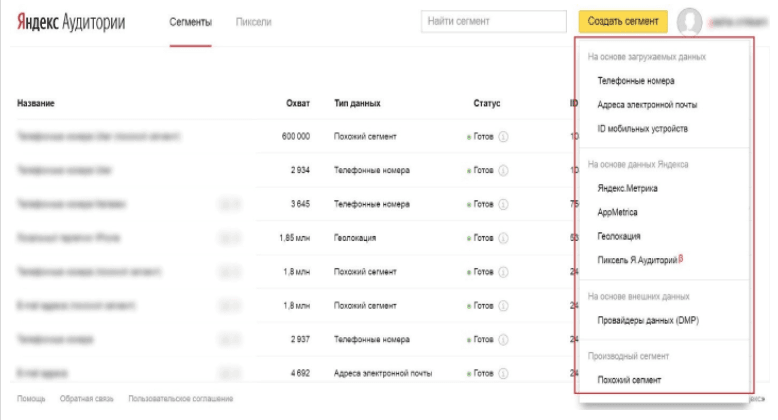Switch to the Пиксели tab
This screenshot has height=420, width=778.
pos(254,22)
